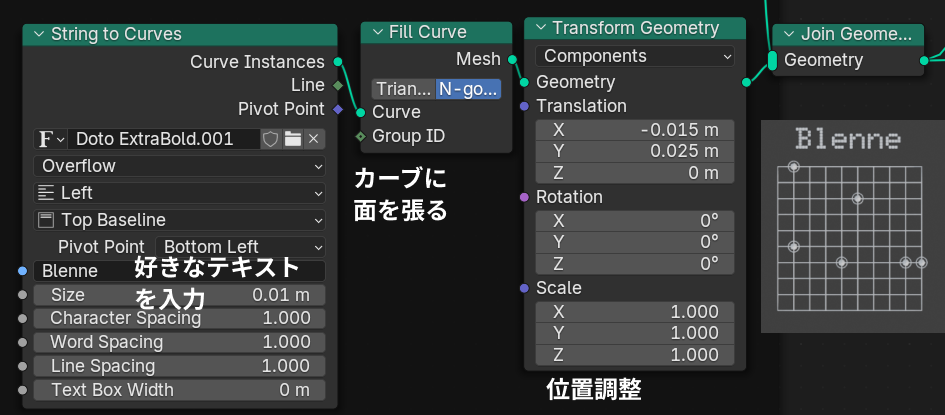Click the Size value slider

click(x=180, y=295)
